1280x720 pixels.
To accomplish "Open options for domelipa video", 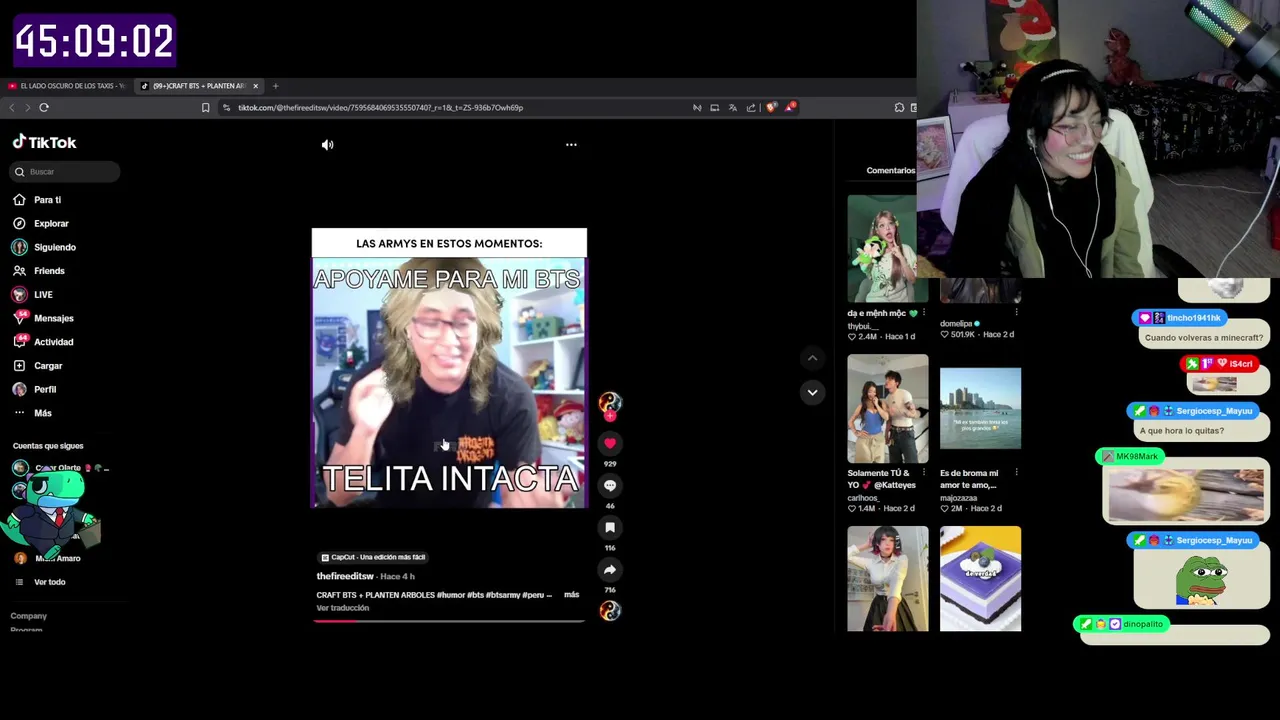I will 1016,313.
